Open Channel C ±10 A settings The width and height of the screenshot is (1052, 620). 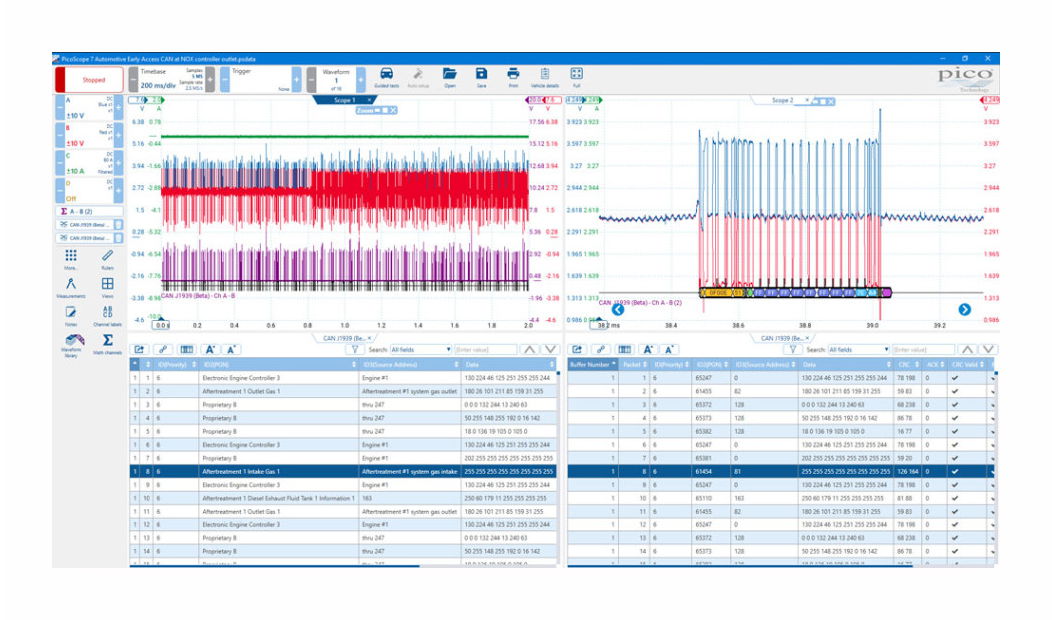(x=89, y=163)
